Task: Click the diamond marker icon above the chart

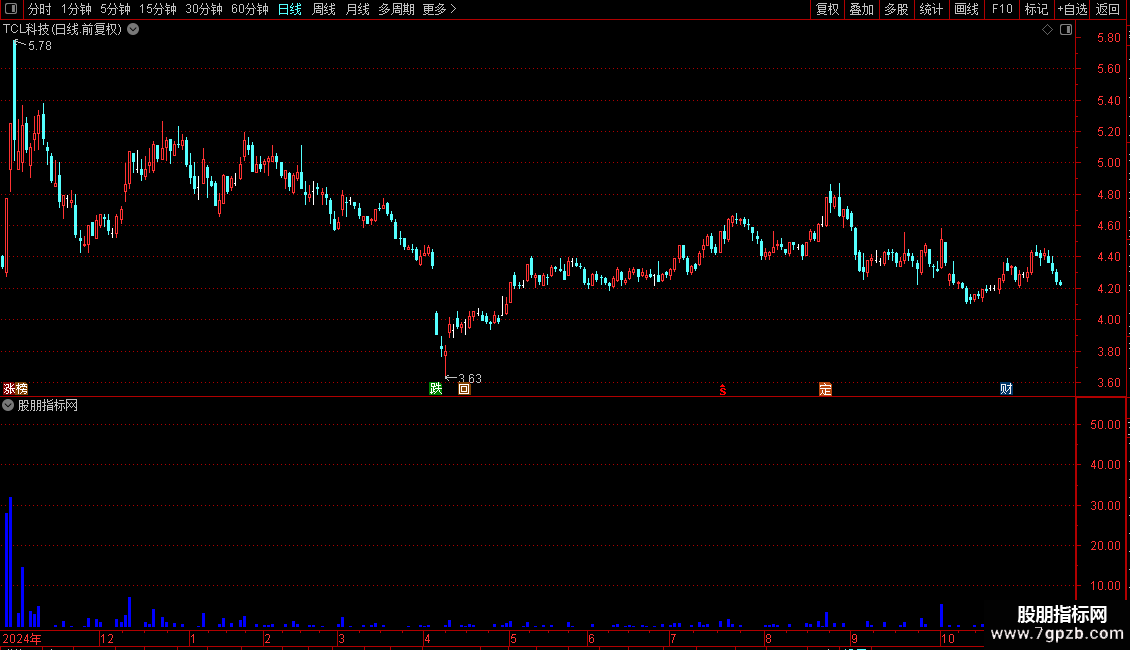Action: (x=1048, y=30)
